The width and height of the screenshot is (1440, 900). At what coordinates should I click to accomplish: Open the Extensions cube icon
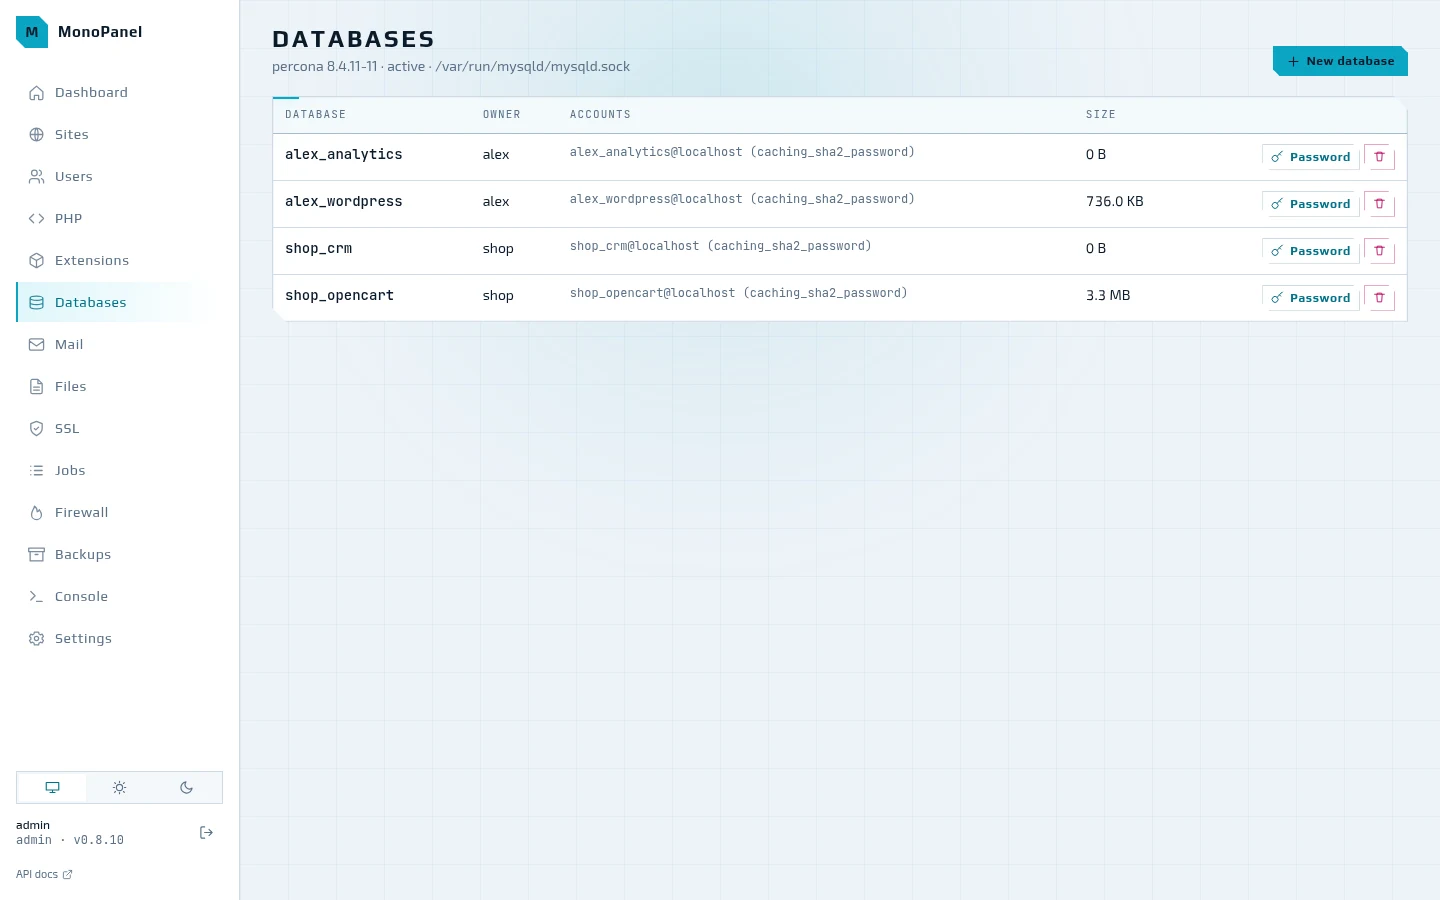pos(37,261)
